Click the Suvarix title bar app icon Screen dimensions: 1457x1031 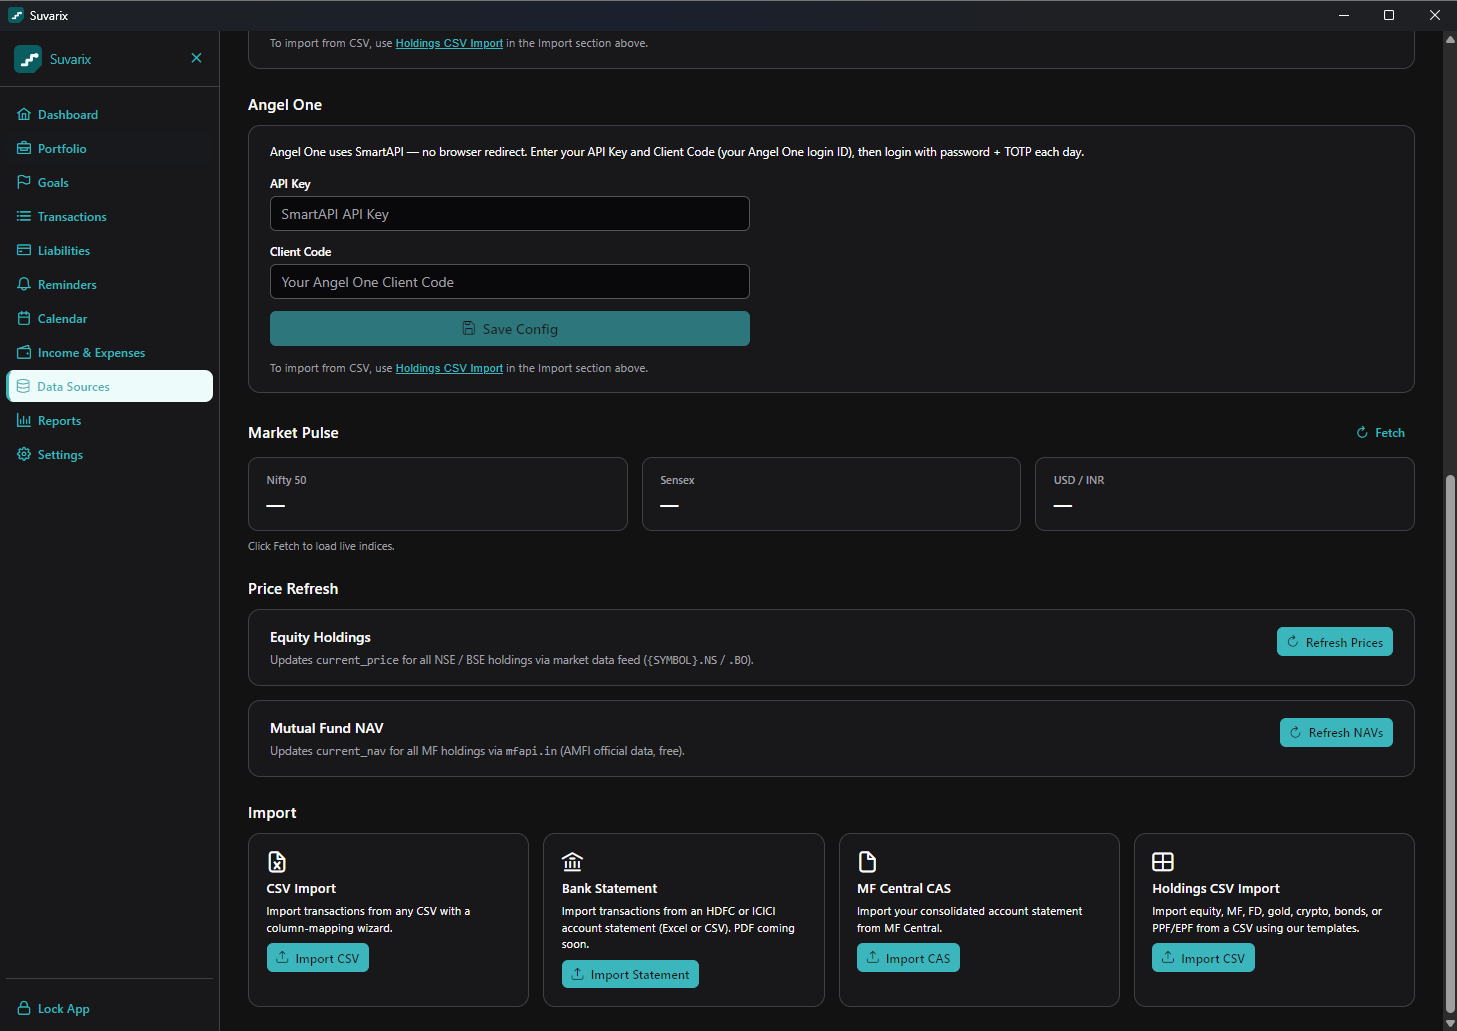(x=16, y=15)
